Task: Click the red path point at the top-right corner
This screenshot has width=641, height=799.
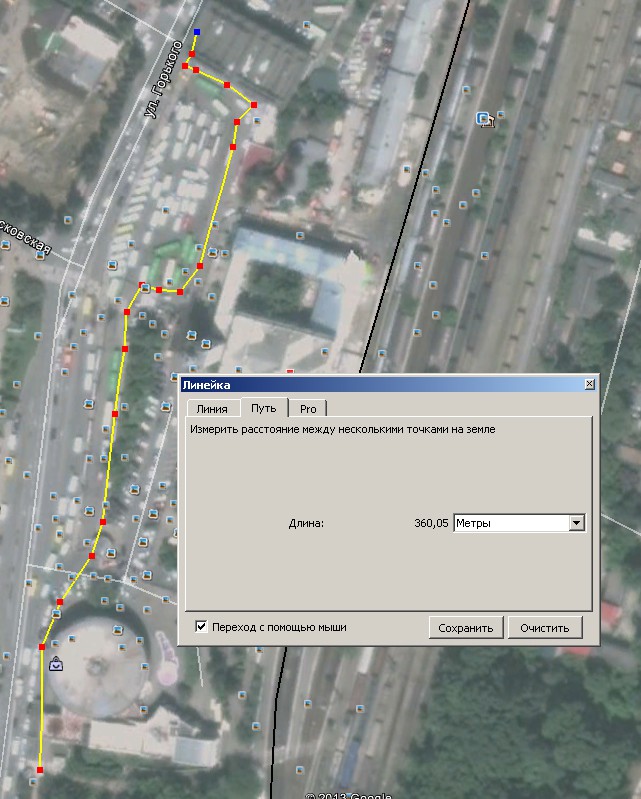Action: 253,104
